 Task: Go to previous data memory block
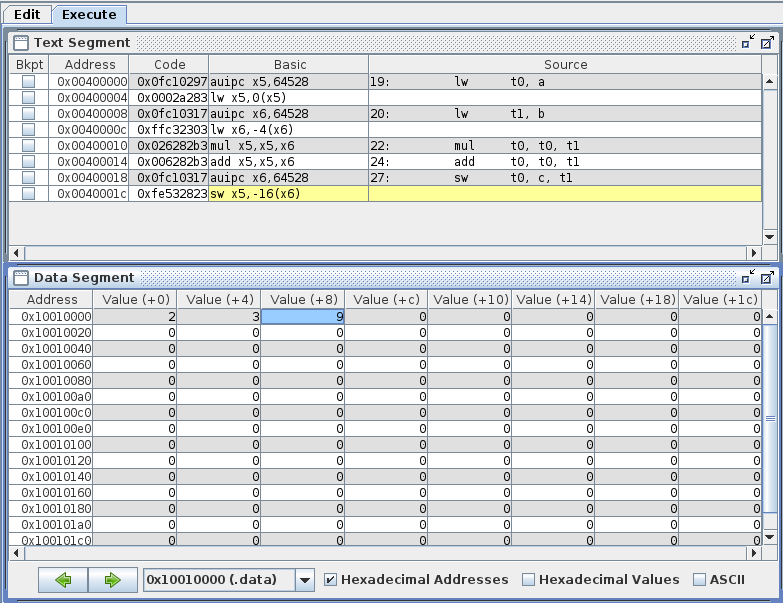coord(63,580)
